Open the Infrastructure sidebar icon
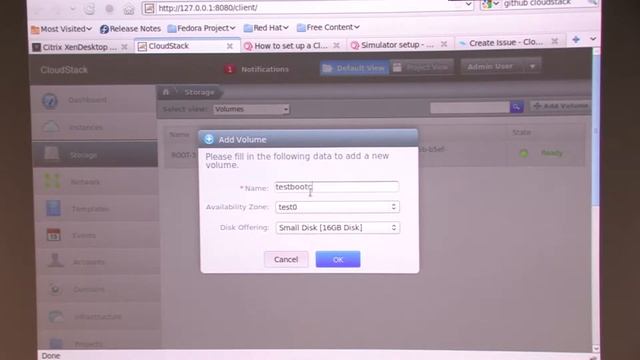Viewport: 640px width, 360px height. pos(56,316)
